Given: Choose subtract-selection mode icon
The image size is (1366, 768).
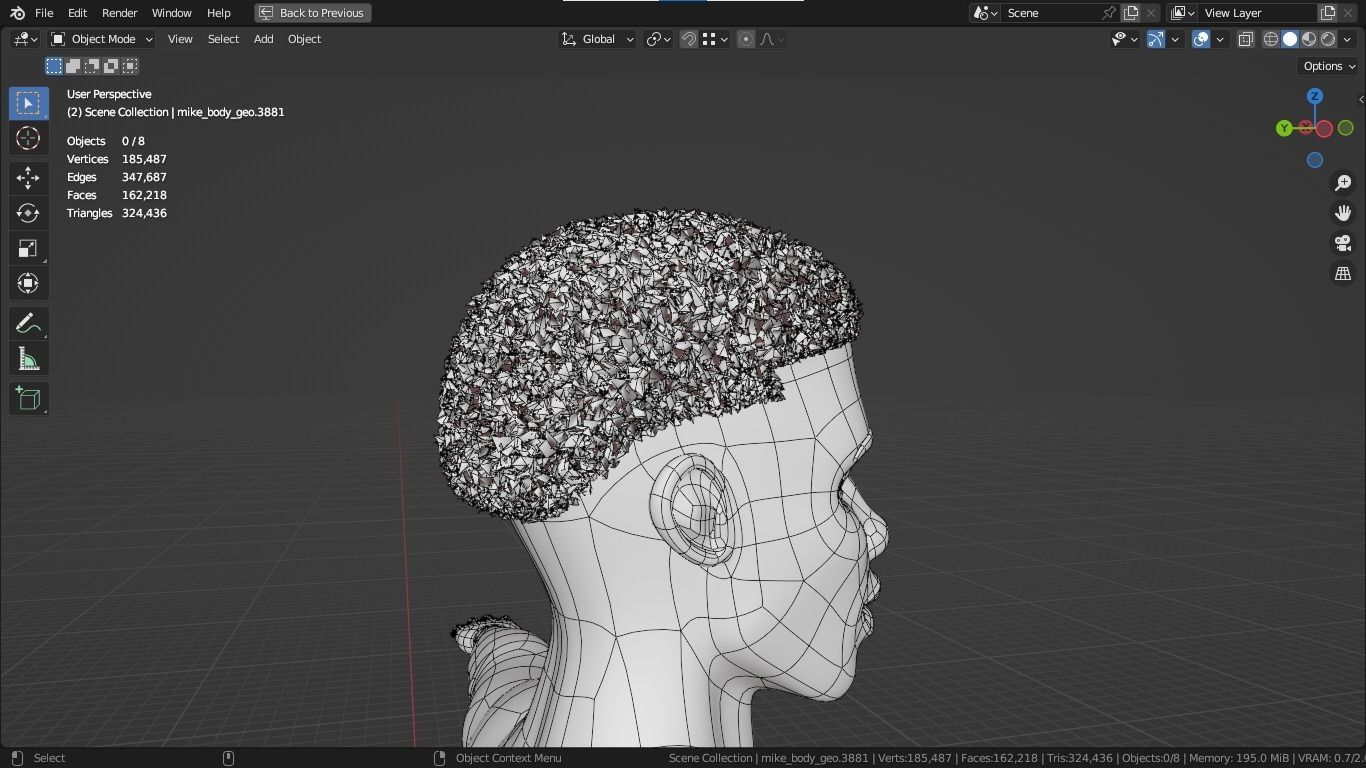Looking at the screenshot, I should click(x=92, y=66).
